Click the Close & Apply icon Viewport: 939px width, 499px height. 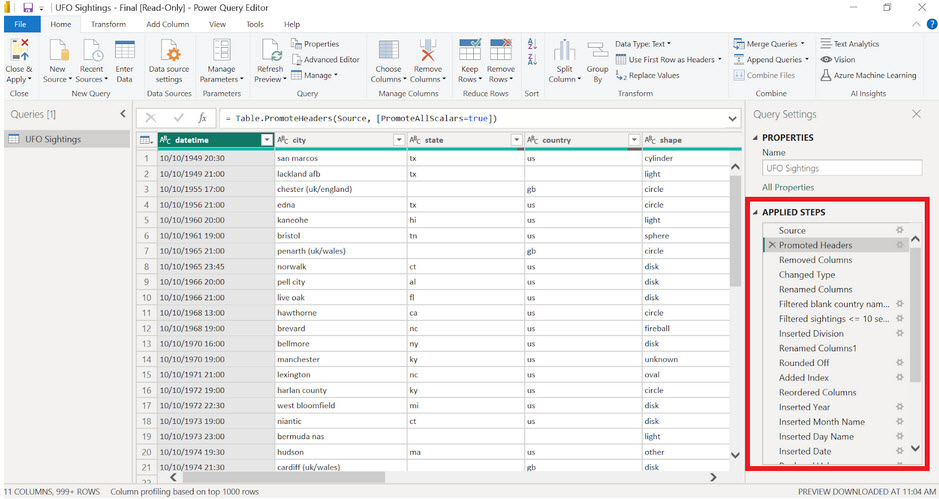pyautogui.click(x=20, y=50)
